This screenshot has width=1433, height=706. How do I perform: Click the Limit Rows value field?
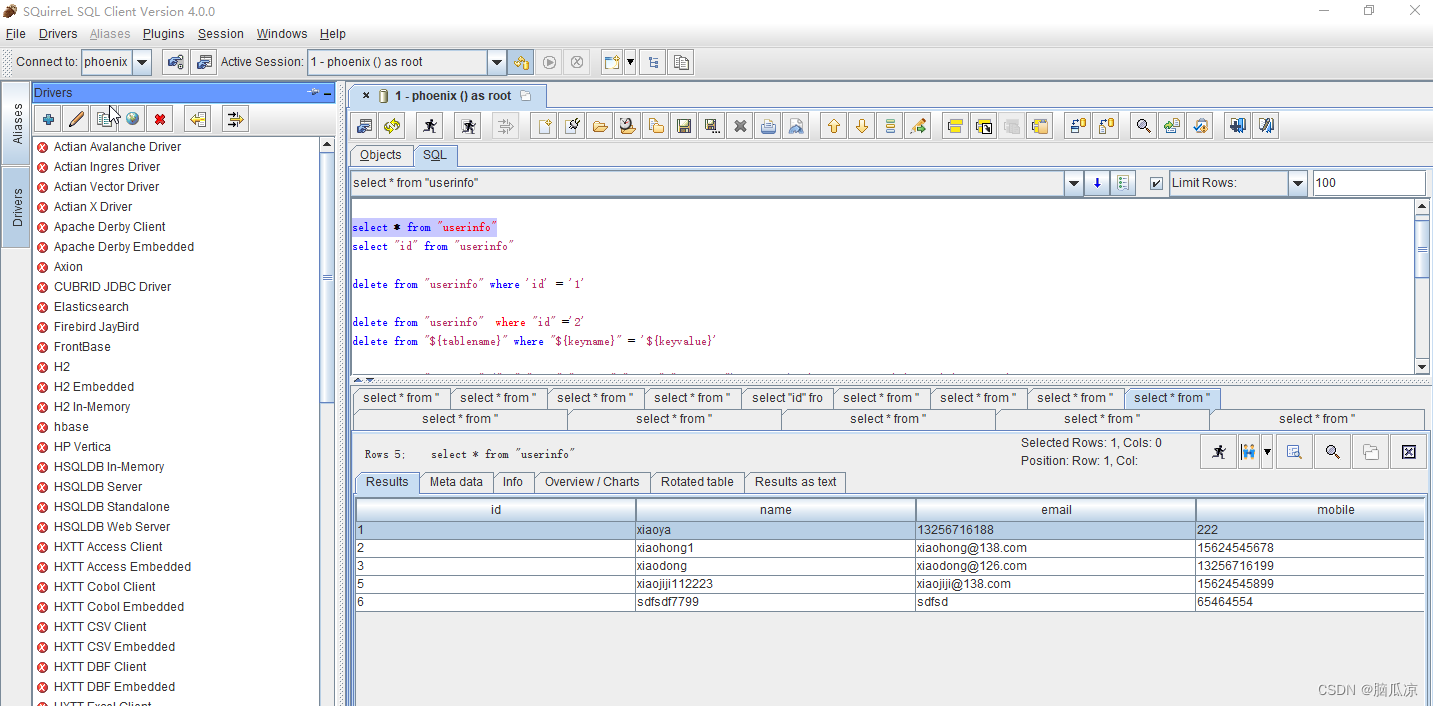point(1369,183)
